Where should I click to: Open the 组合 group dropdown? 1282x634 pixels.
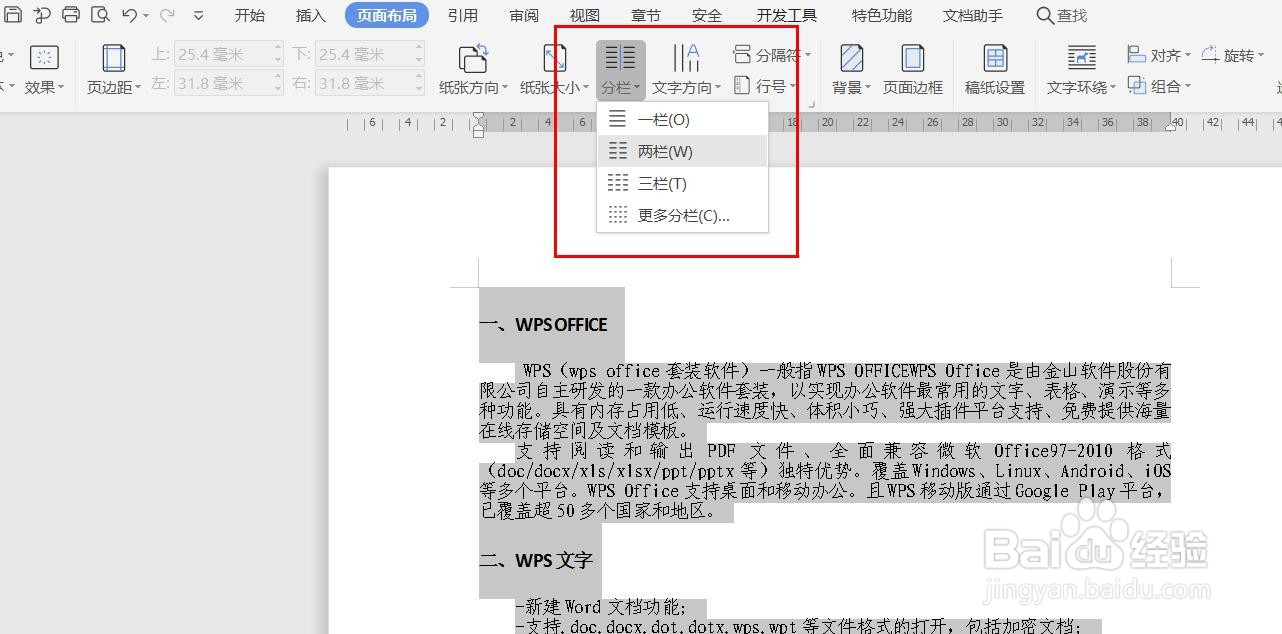(1159, 86)
